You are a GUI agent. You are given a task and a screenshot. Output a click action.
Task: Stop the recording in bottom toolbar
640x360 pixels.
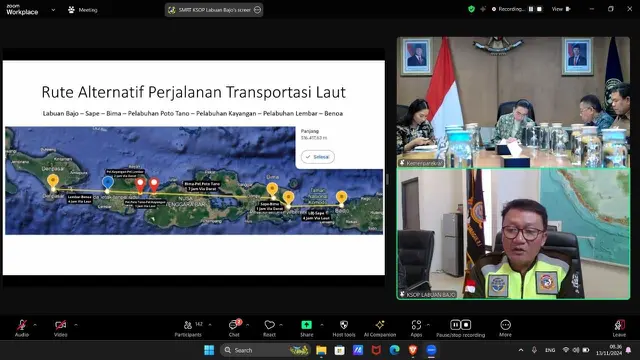pyautogui.click(x=466, y=324)
